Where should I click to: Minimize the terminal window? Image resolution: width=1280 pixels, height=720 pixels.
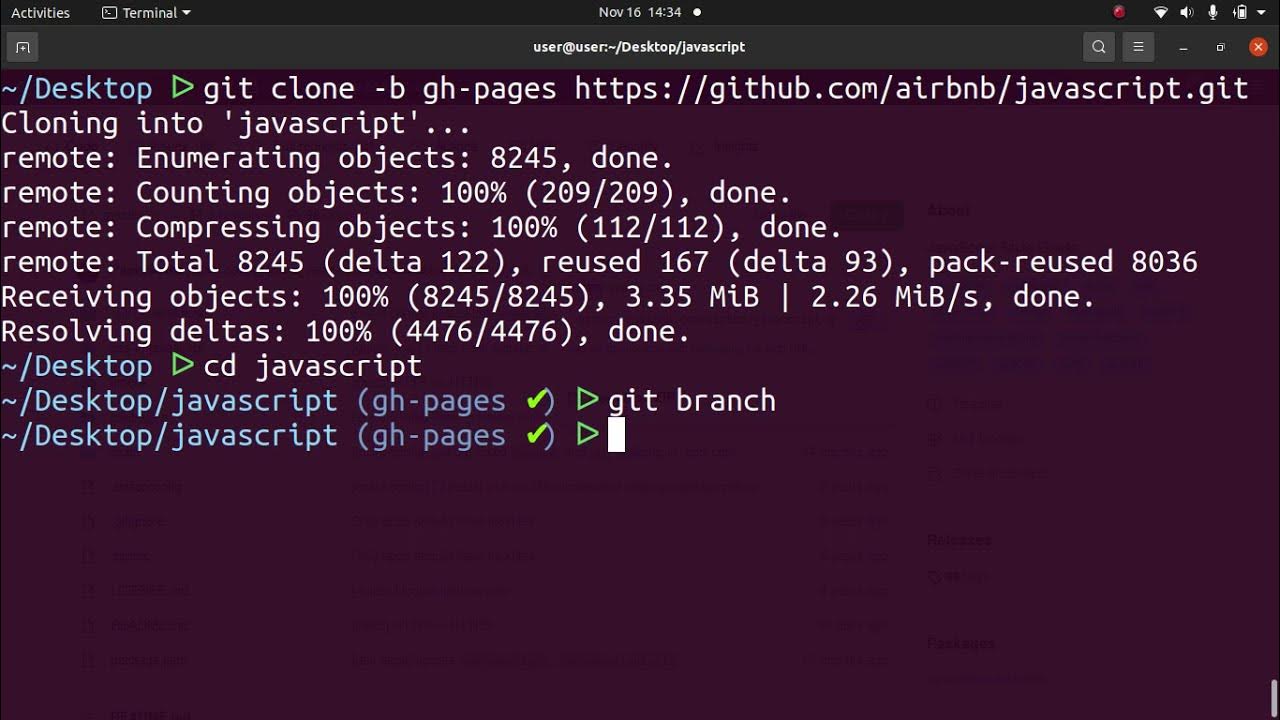click(x=1183, y=47)
